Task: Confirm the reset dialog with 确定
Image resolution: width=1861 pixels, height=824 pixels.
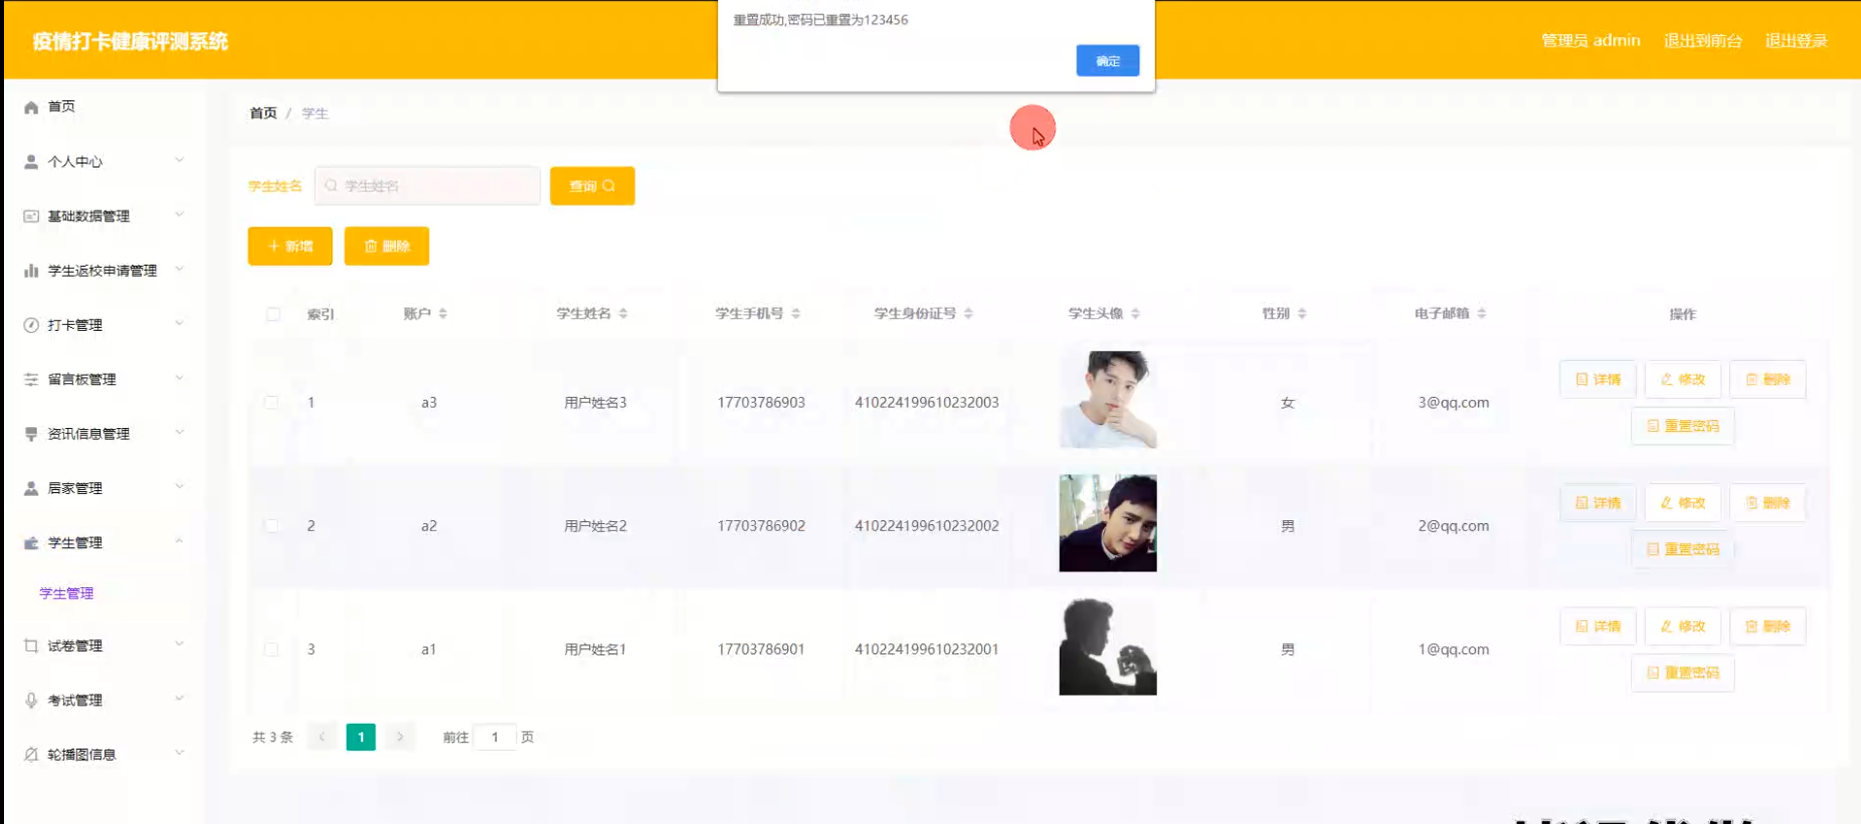Action: (x=1107, y=61)
